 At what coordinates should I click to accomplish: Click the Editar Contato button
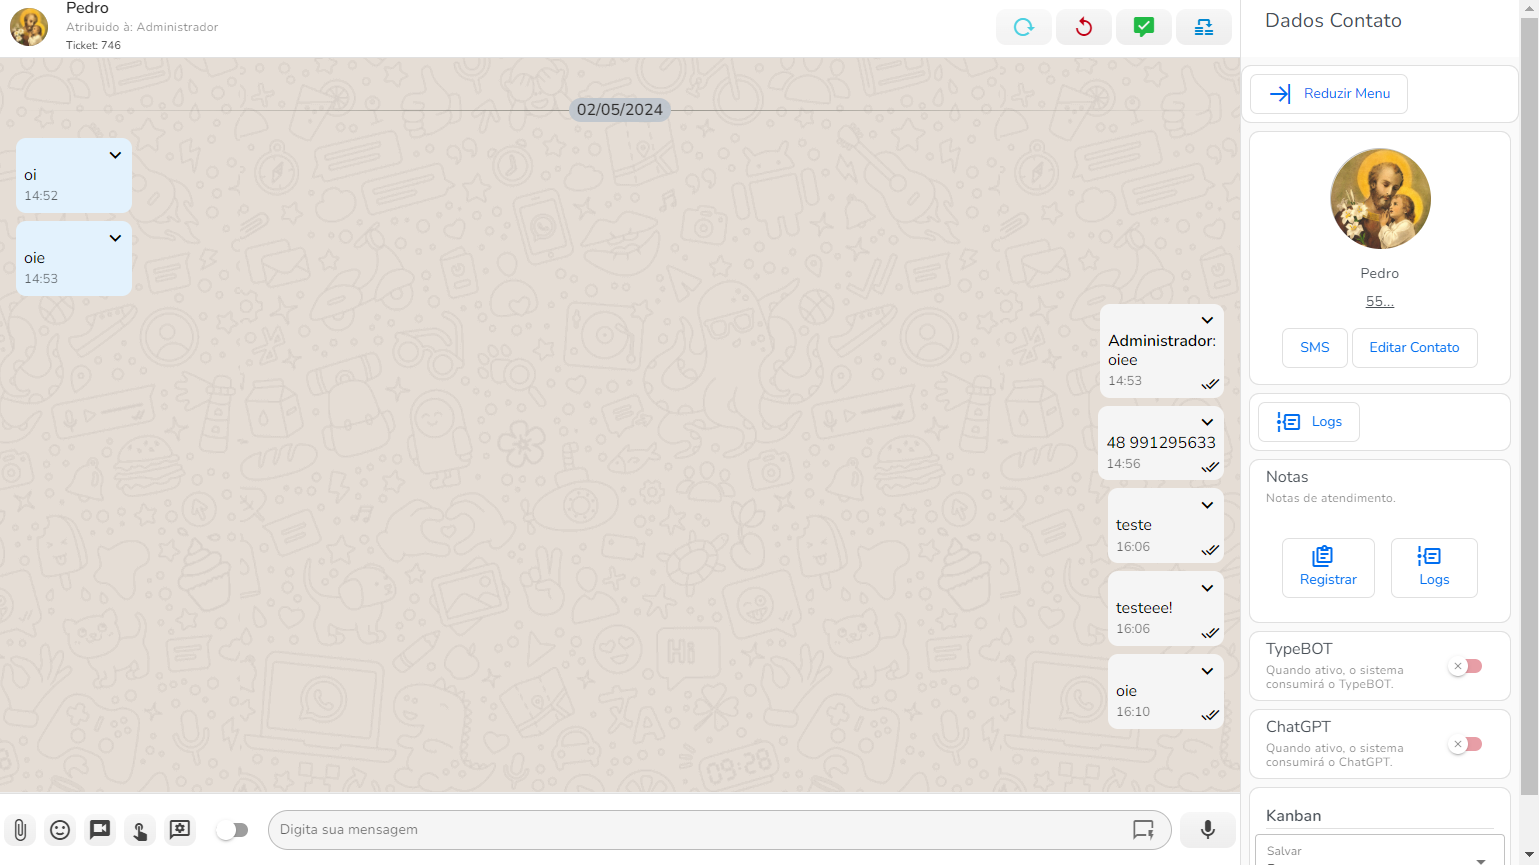(x=1413, y=348)
